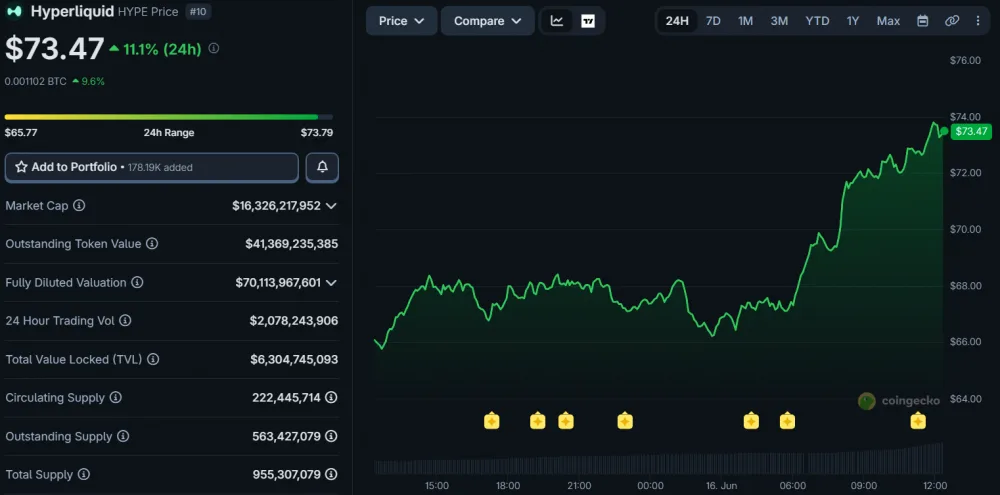
Task: Select the 1M time range
Action: point(746,21)
